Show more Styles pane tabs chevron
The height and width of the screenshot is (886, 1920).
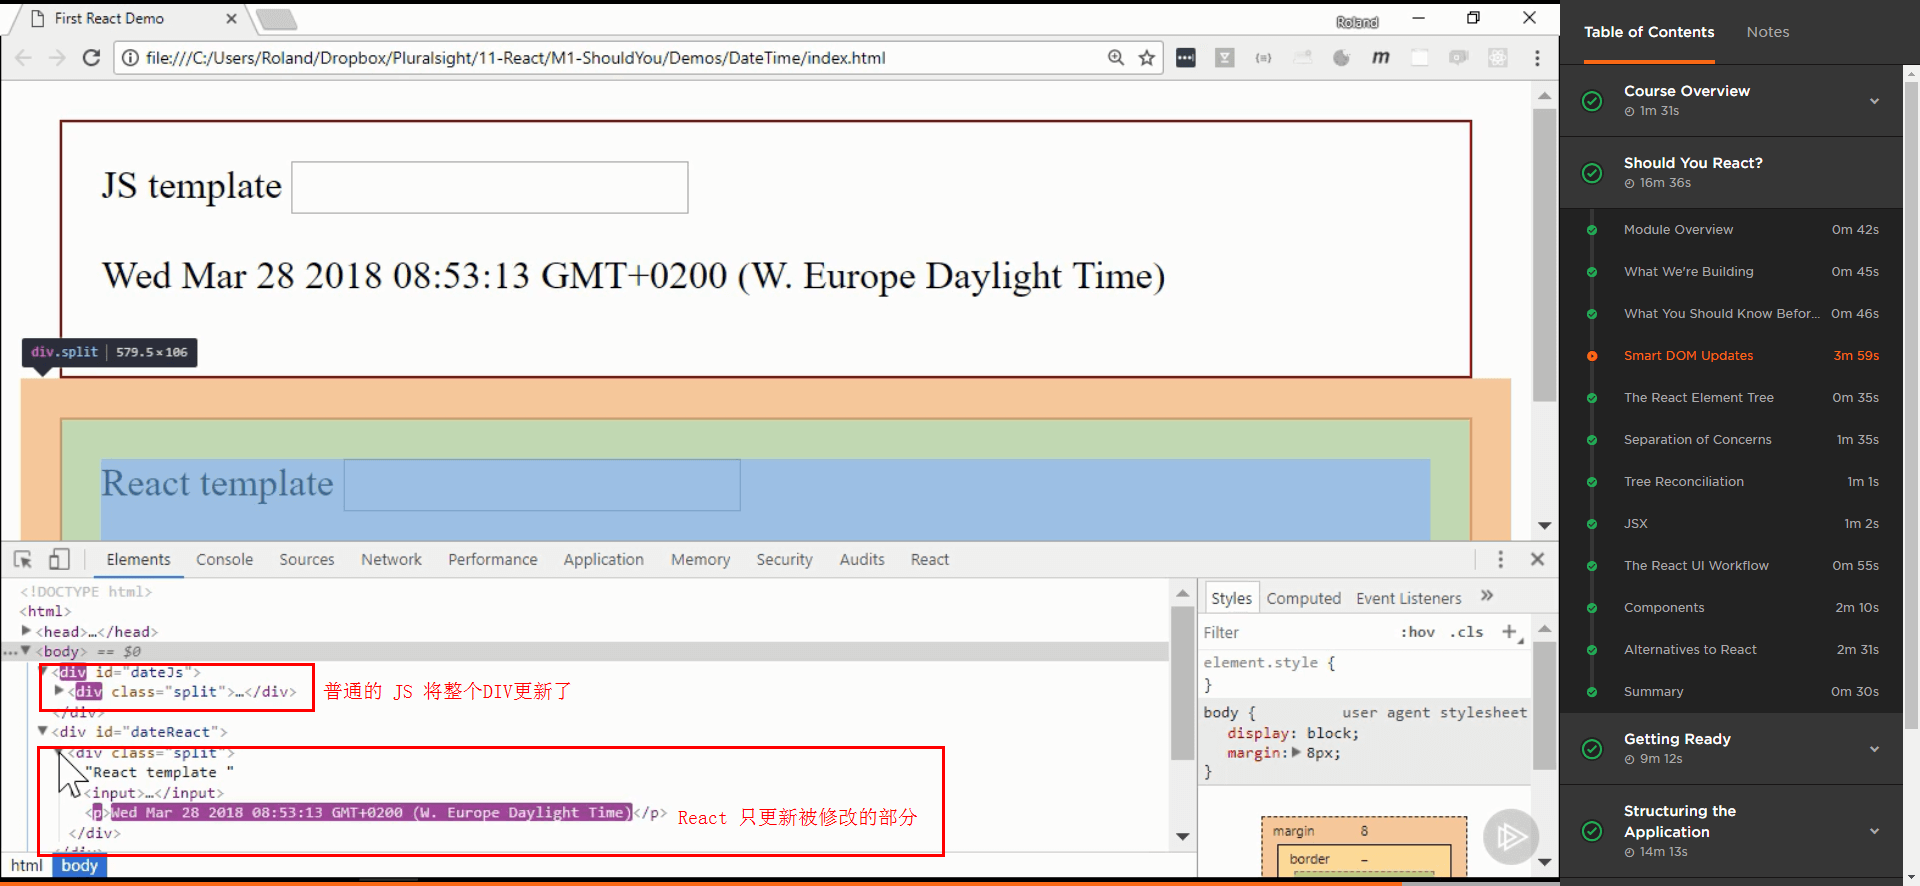point(1487,596)
